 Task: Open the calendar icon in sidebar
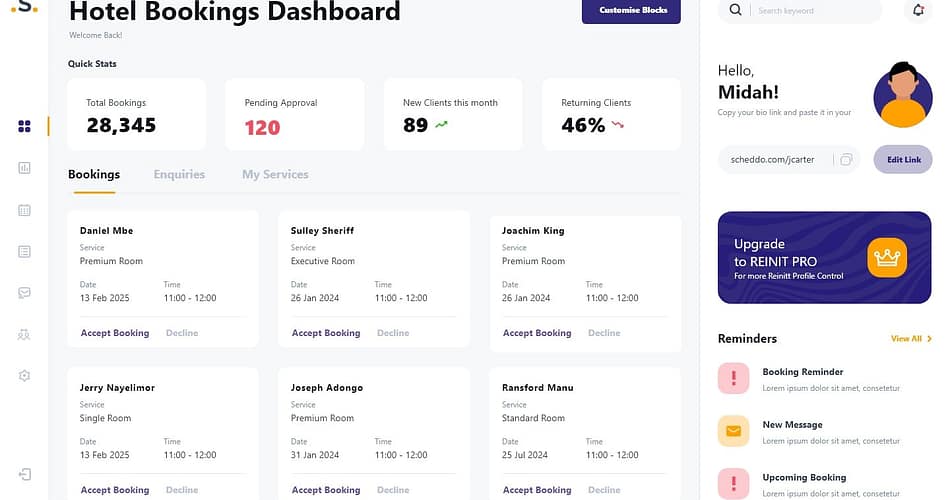(x=24, y=210)
